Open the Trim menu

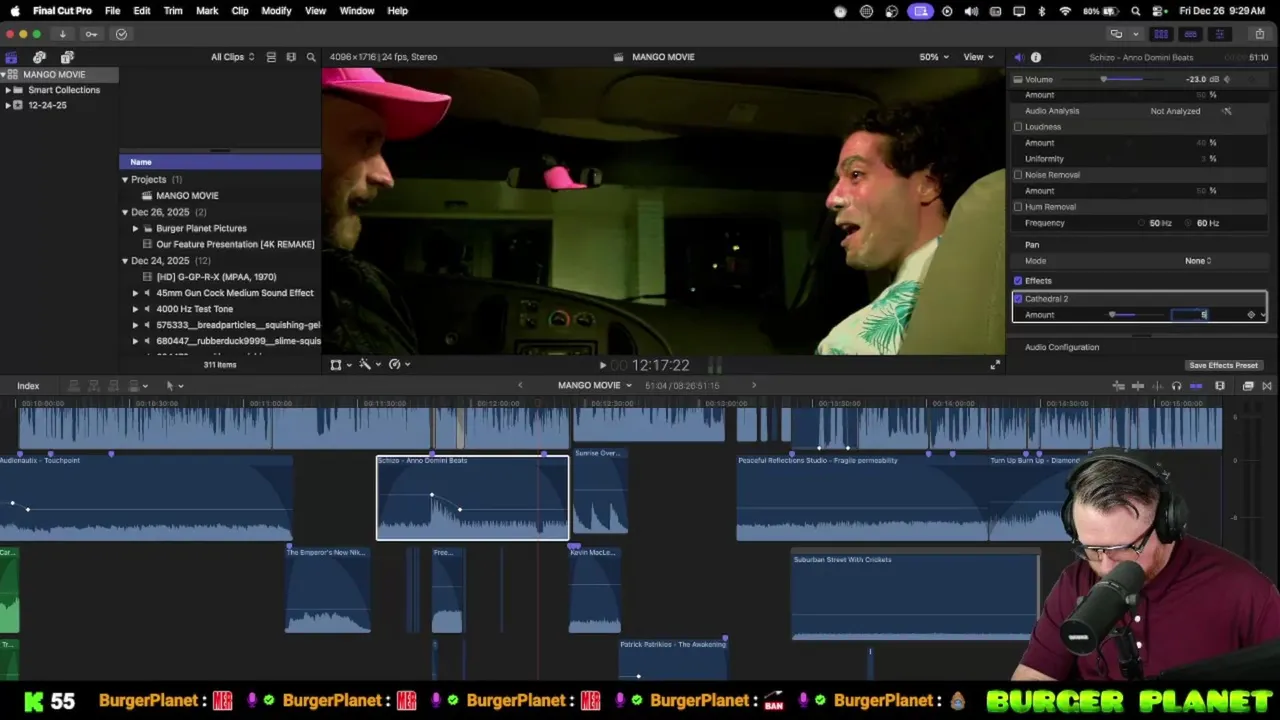(173, 11)
